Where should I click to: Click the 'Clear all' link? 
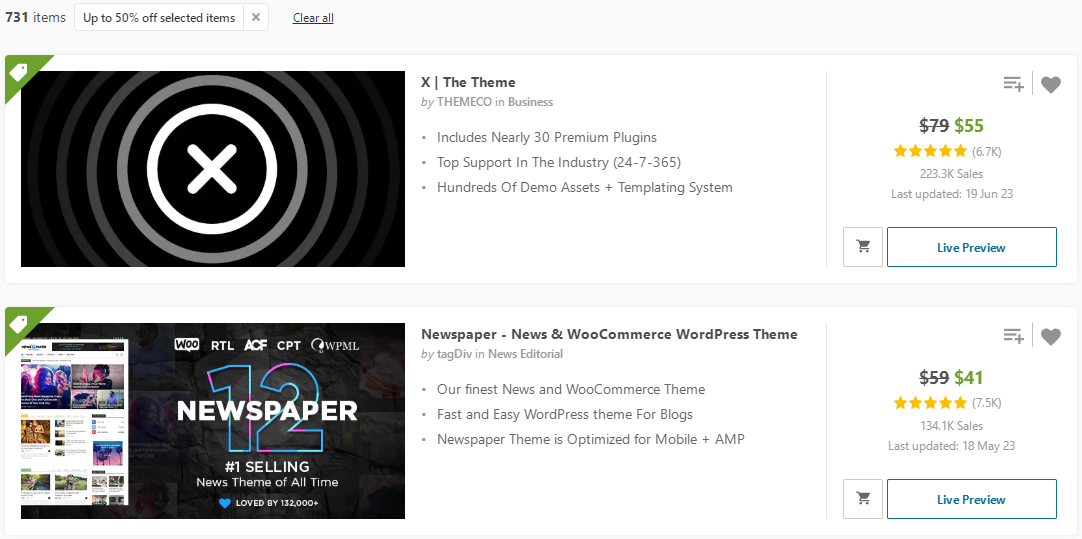[313, 18]
